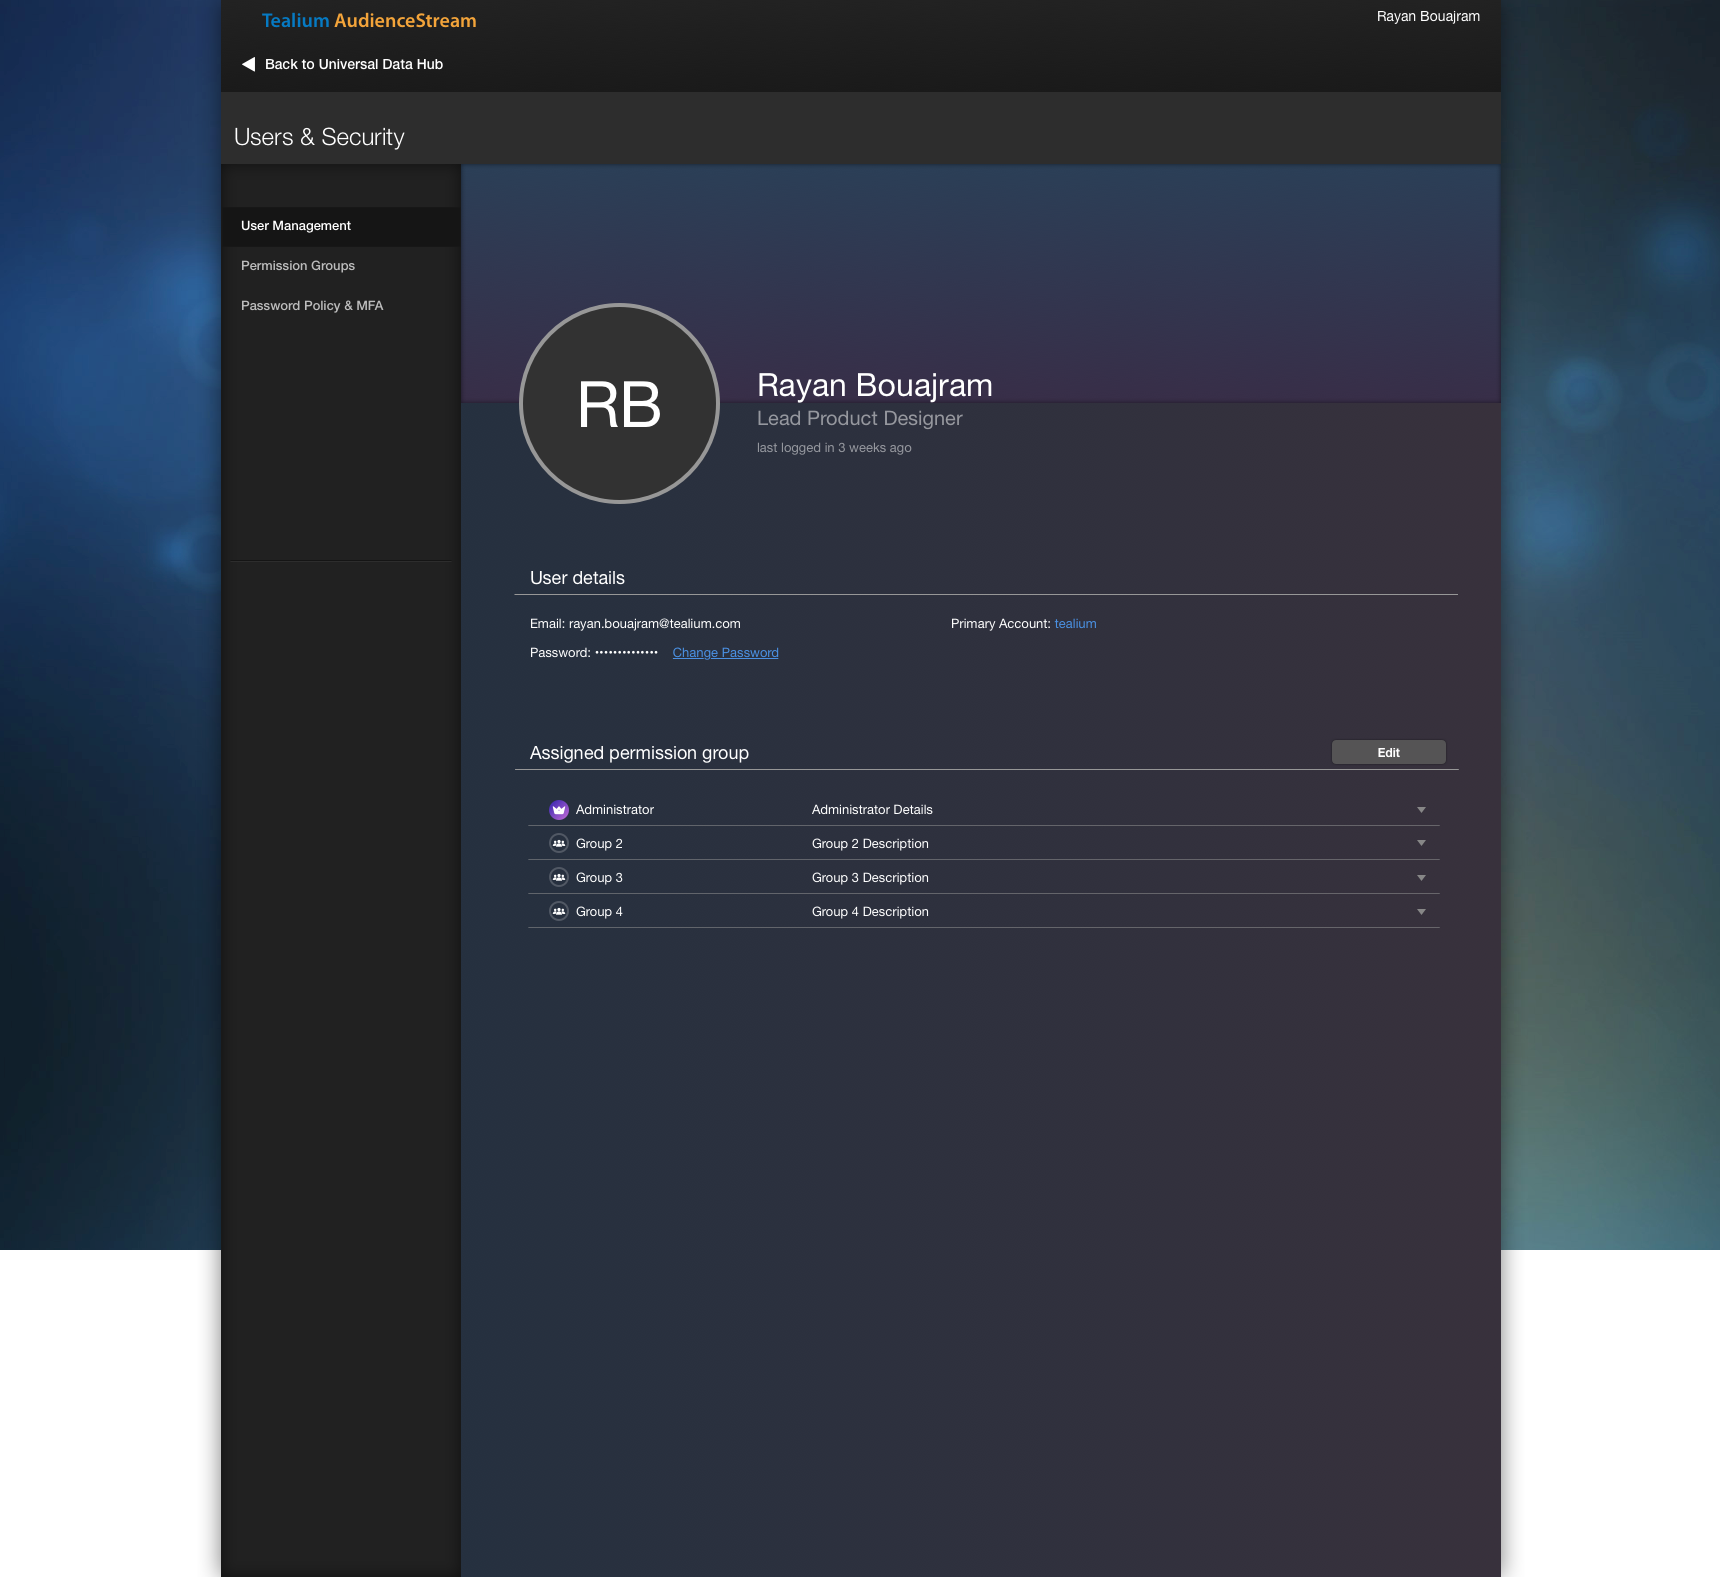Click the Tealium AudienceStream logo
1720x1577 pixels.
[x=368, y=20]
